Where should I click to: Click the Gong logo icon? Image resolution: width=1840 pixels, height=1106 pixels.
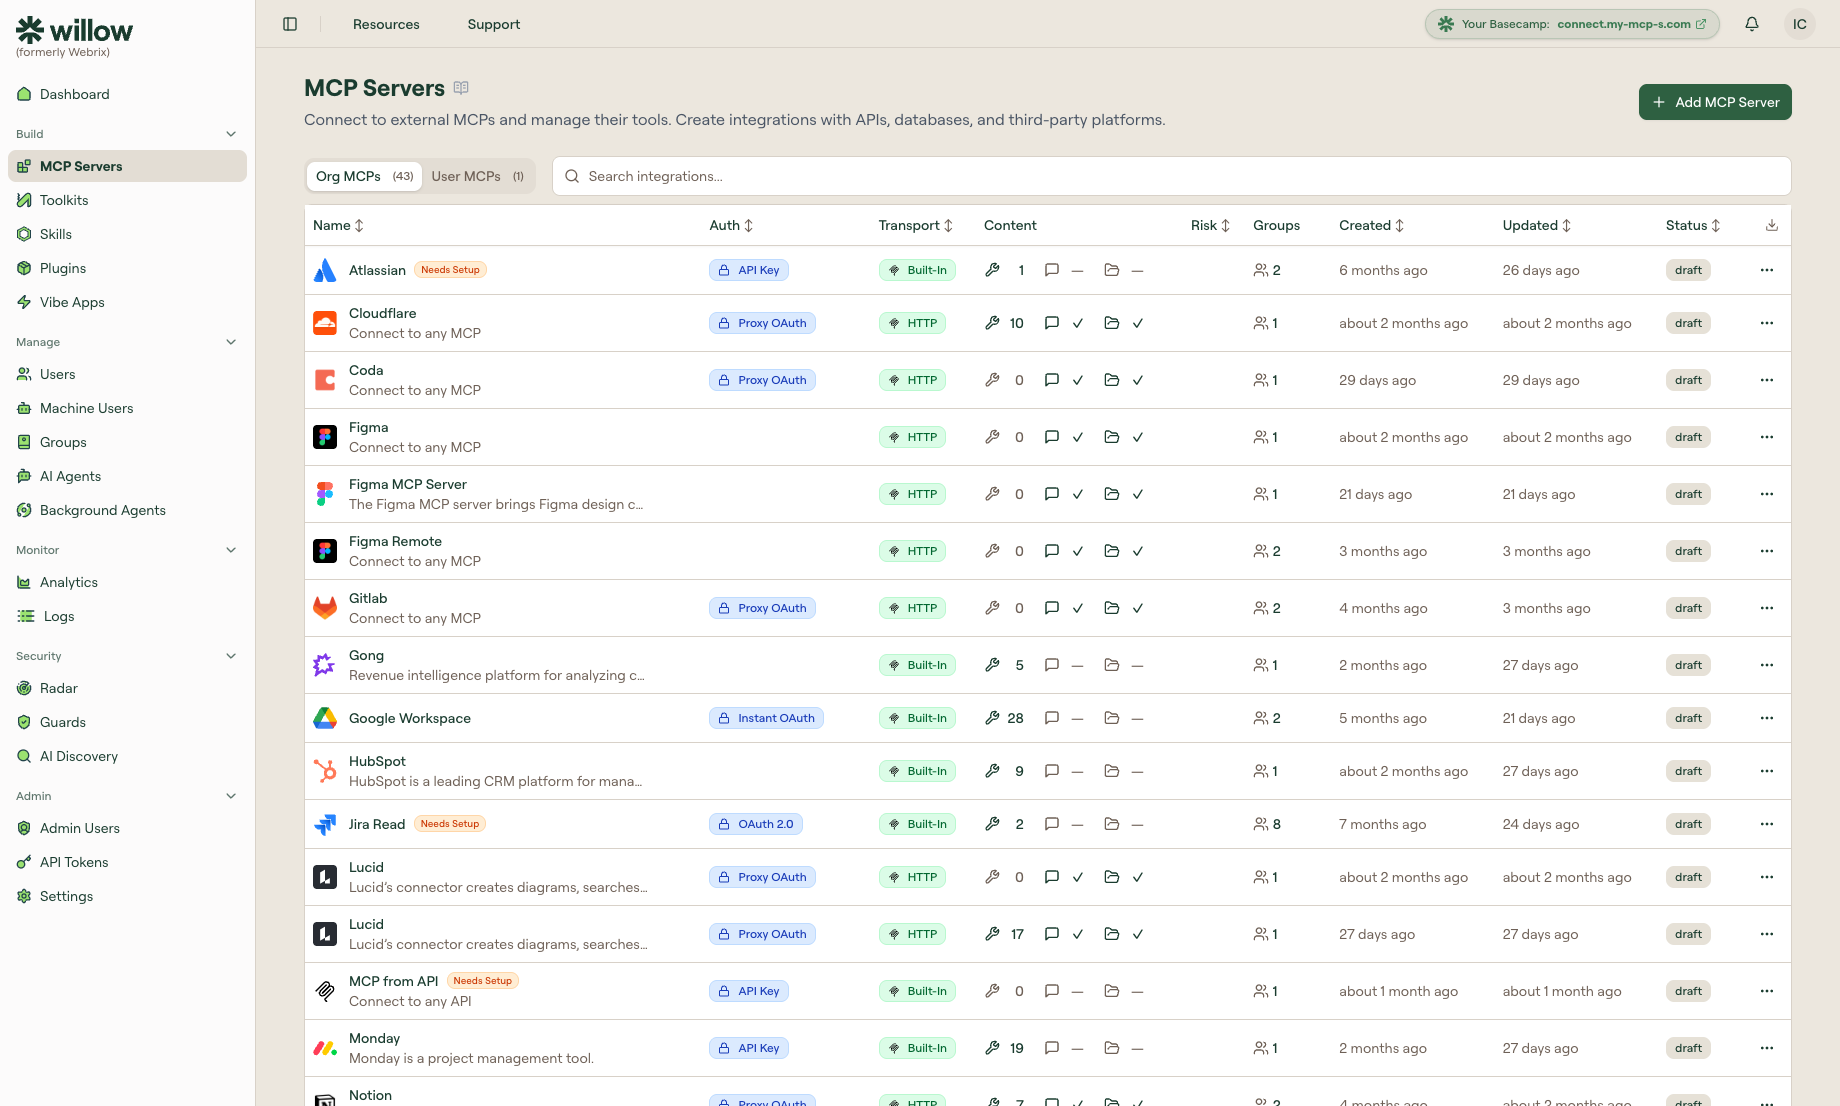tap(325, 665)
